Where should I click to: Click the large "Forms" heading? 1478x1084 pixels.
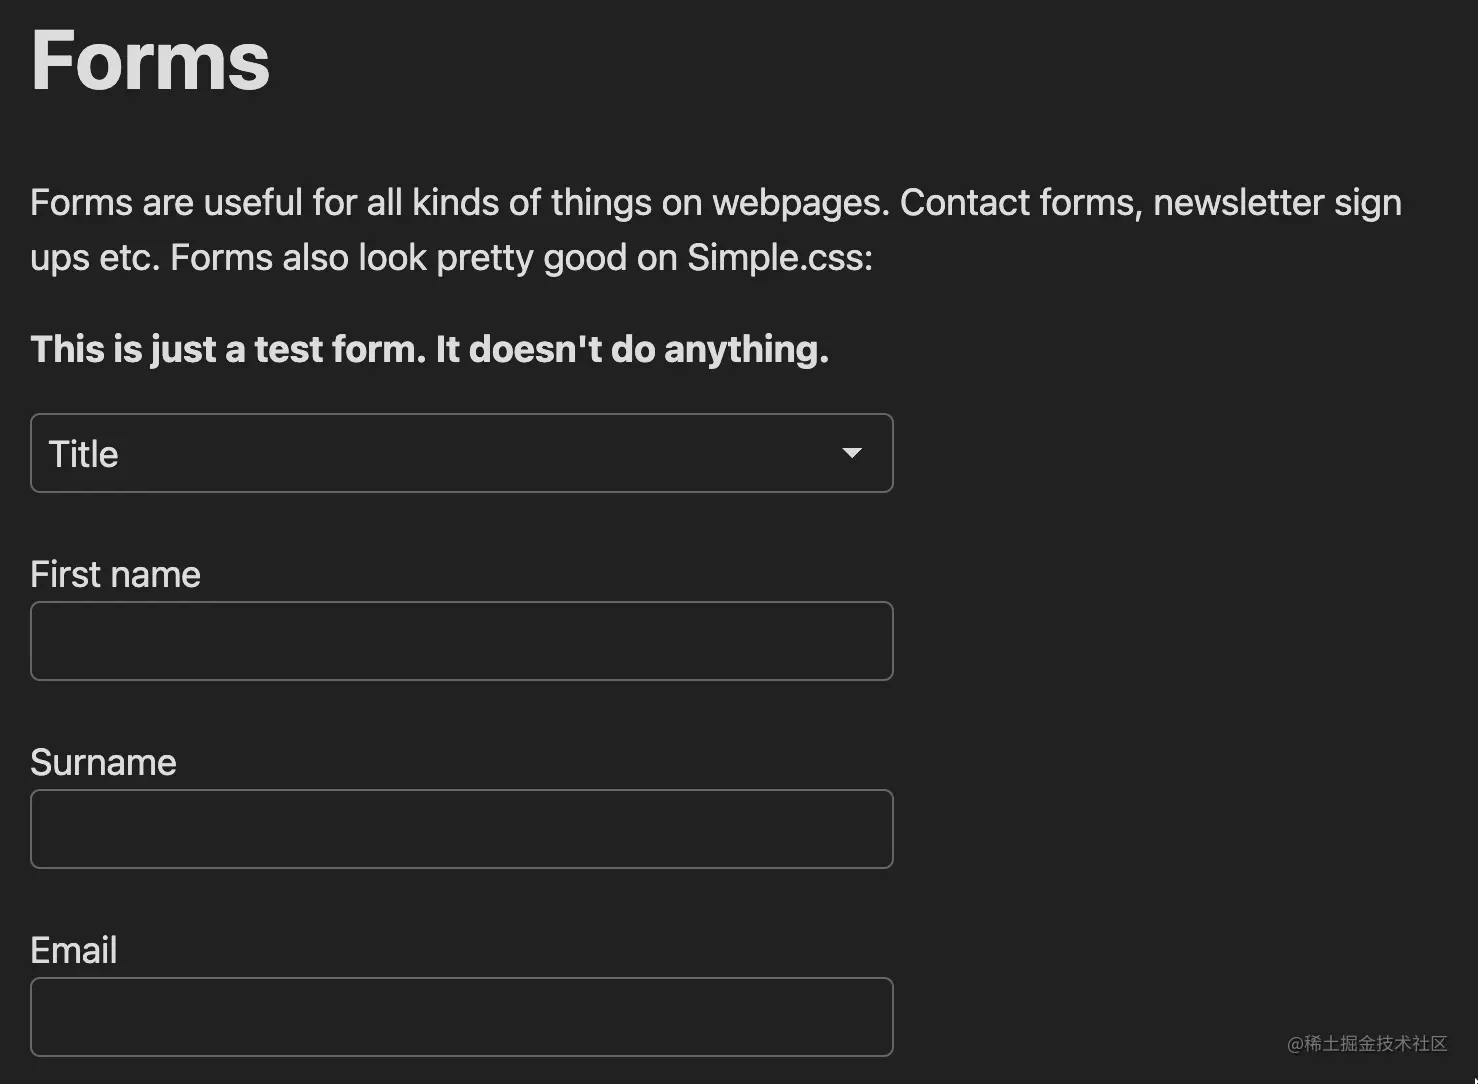click(x=150, y=60)
